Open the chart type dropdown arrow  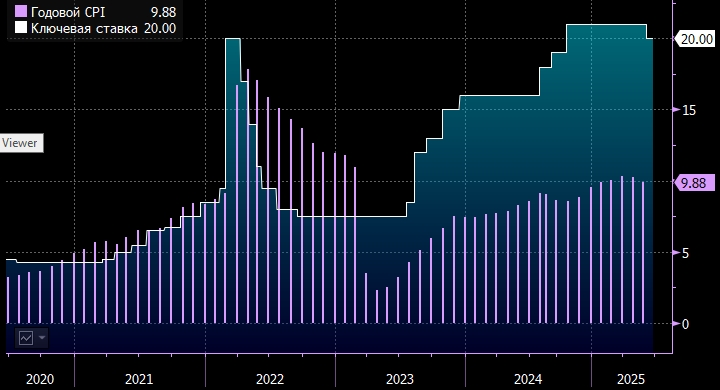click(42, 338)
